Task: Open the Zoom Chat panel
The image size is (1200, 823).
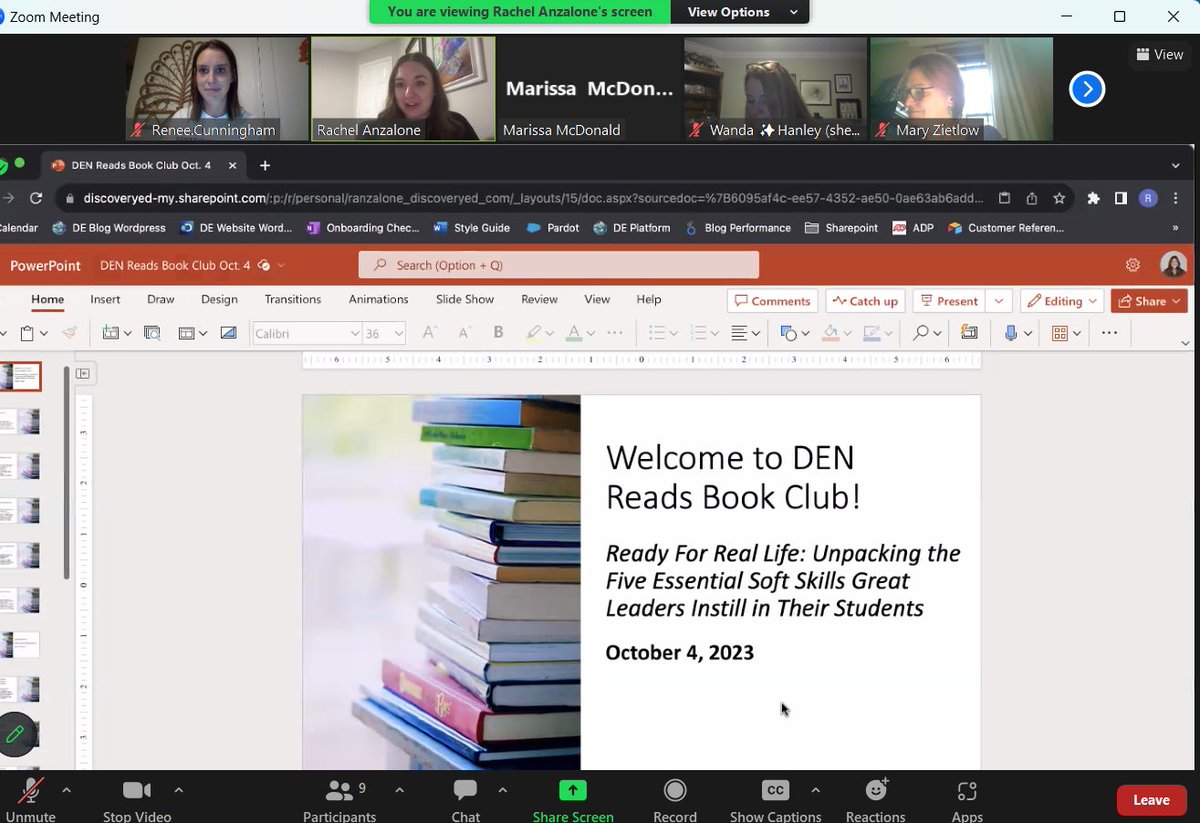Action: (465, 800)
